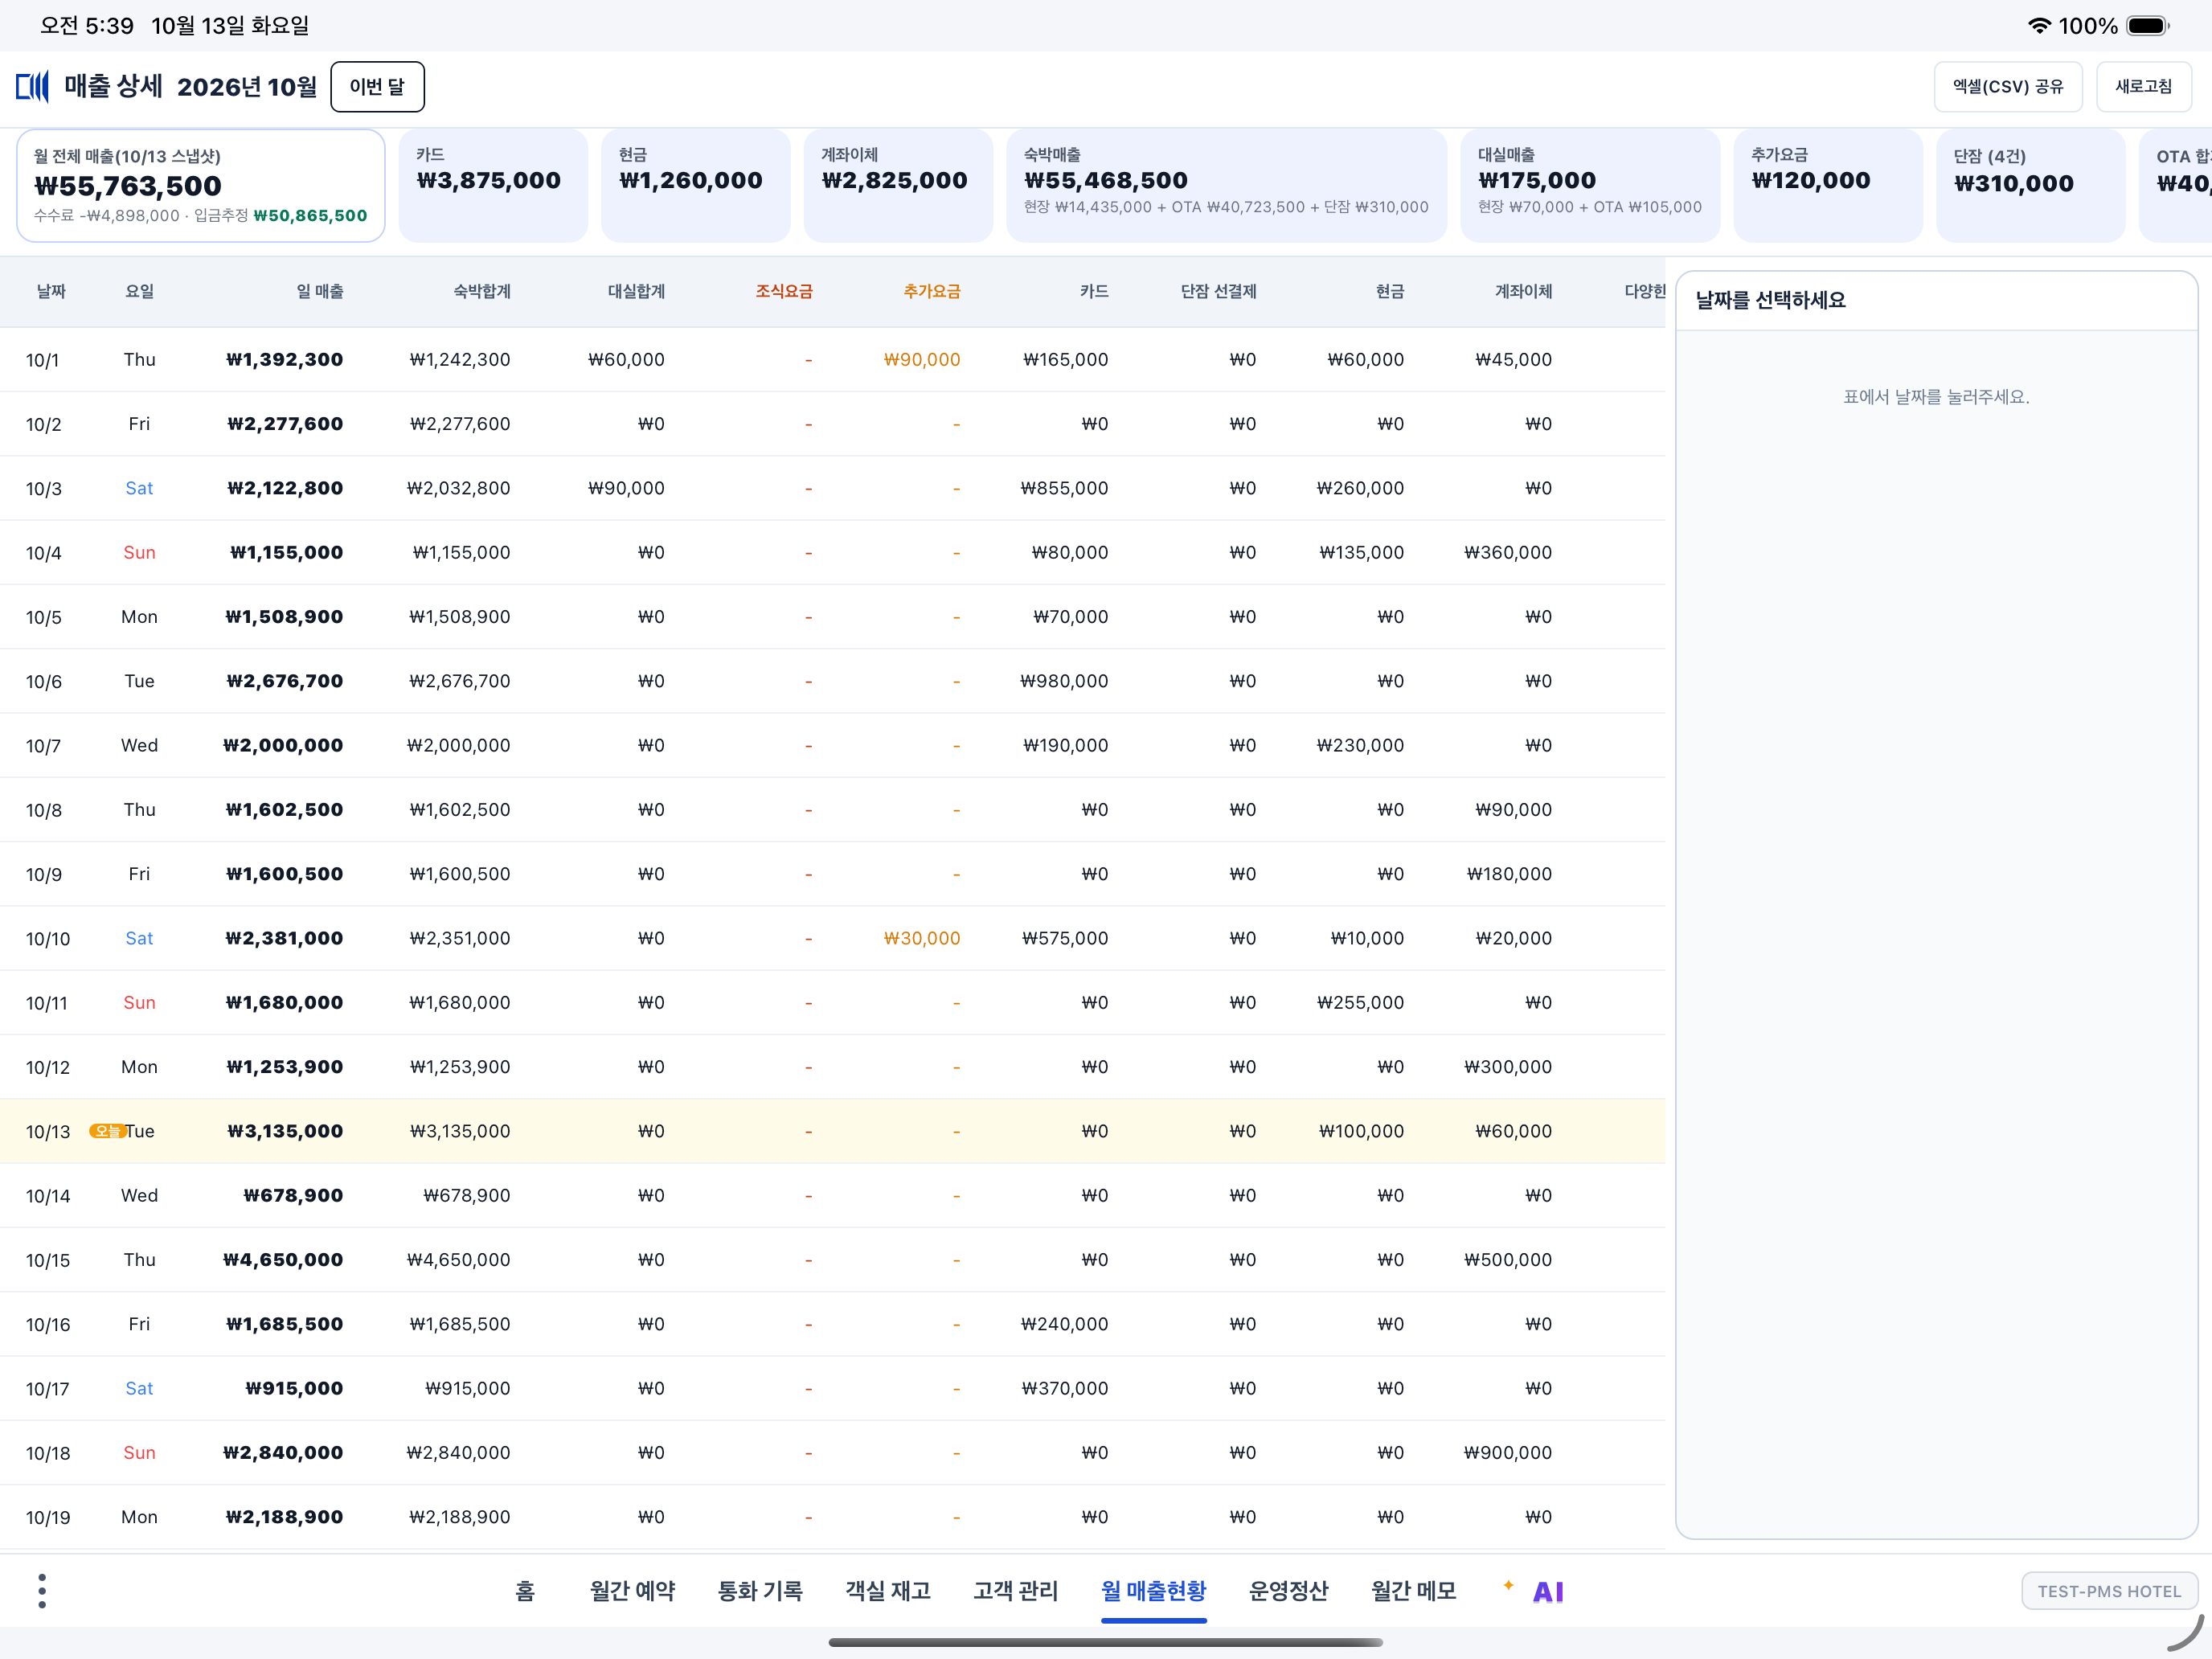Switch to the 통화 기록 tab
This screenshot has height=1659, width=2212.
(x=760, y=1591)
